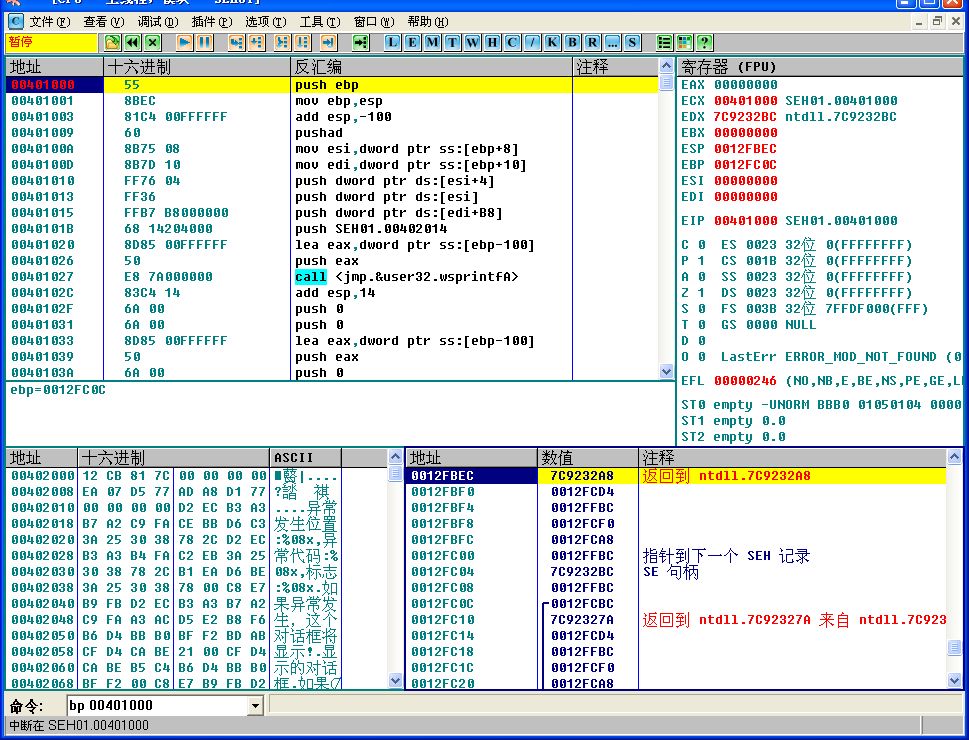The width and height of the screenshot is (969, 740).
Task: Open the 文件(F) menu
Action: point(50,22)
